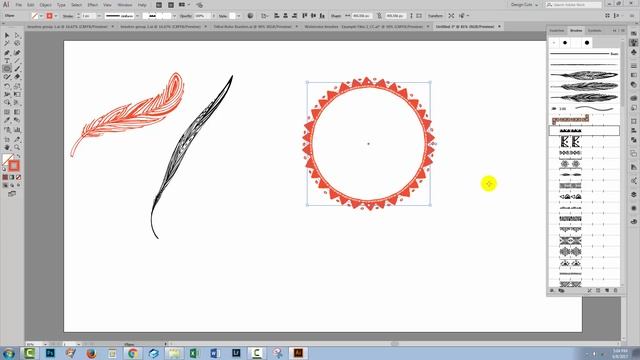Open the stroke color dropdown in control bar
640x360 pixels.
point(56,16)
